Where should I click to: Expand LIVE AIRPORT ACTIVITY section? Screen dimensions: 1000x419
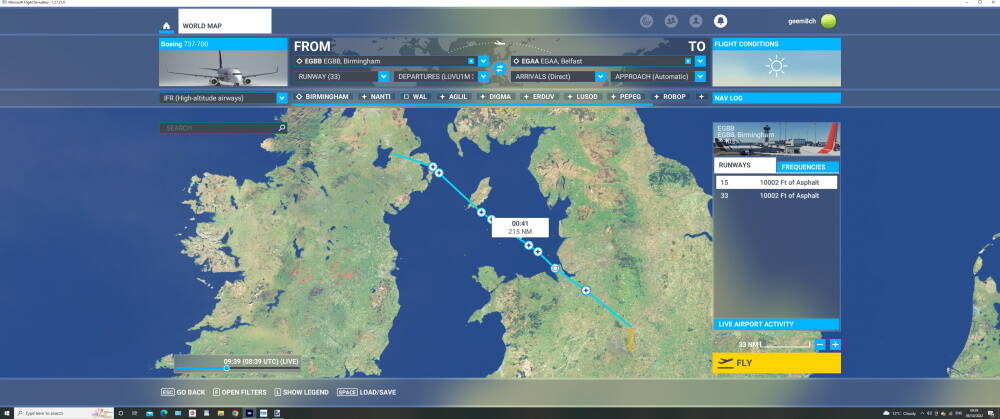point(776,324)
